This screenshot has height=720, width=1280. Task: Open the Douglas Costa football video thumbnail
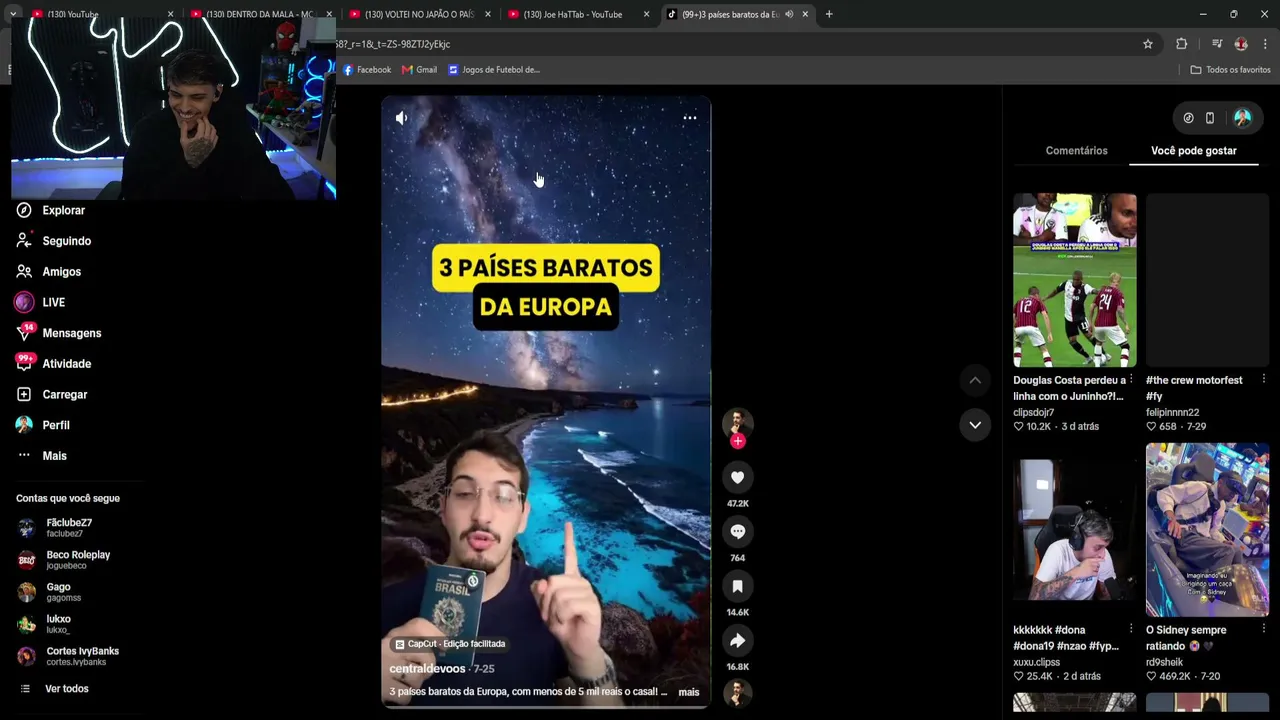pos(1075,280)
